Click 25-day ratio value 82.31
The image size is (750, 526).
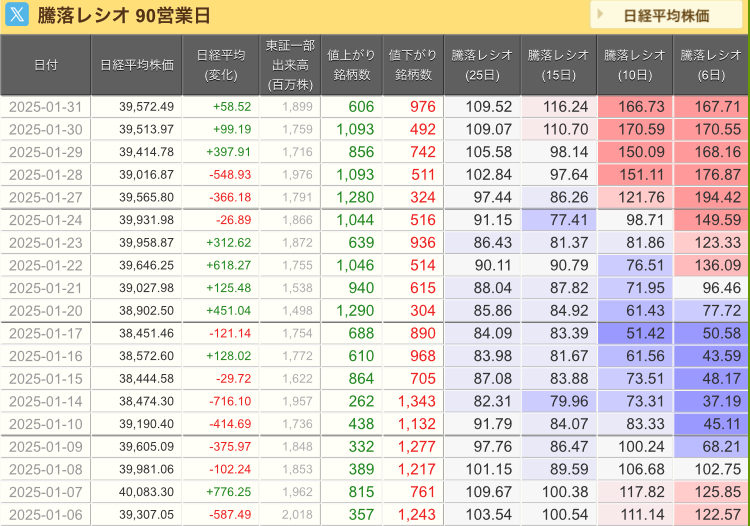pos(493,401)
